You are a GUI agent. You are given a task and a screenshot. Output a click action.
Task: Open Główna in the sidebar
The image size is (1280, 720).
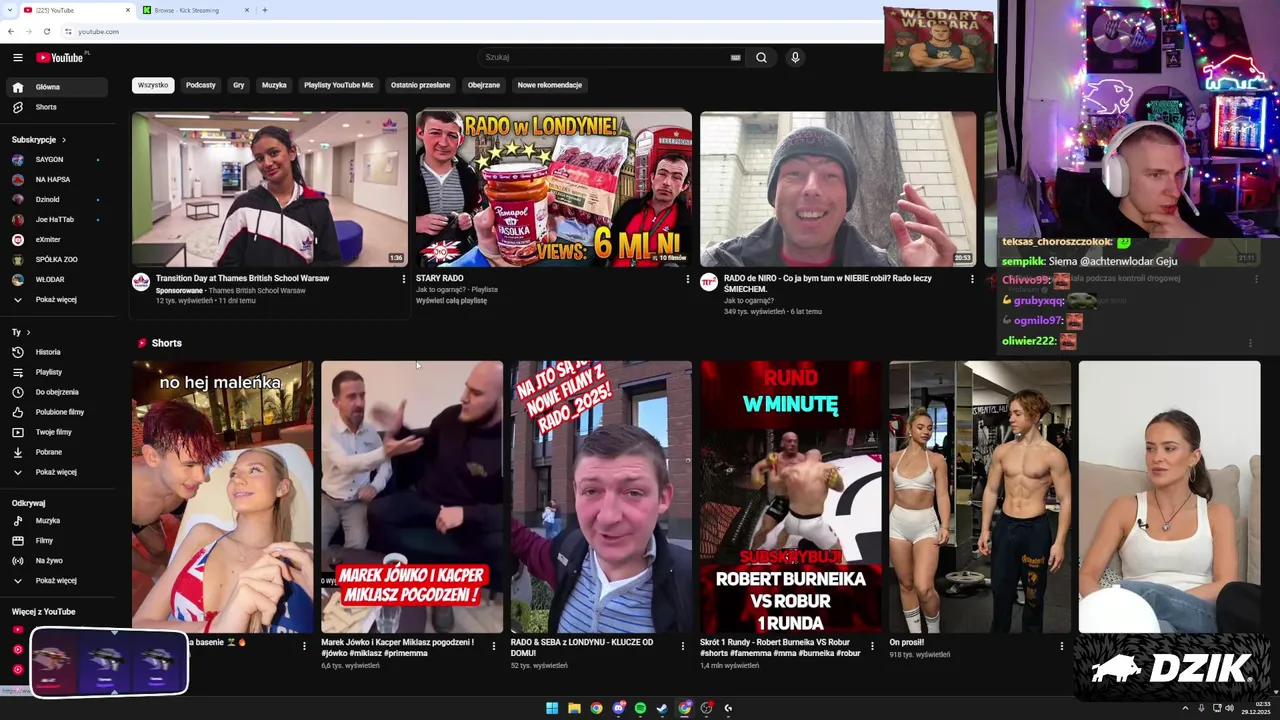click(56, 87)
